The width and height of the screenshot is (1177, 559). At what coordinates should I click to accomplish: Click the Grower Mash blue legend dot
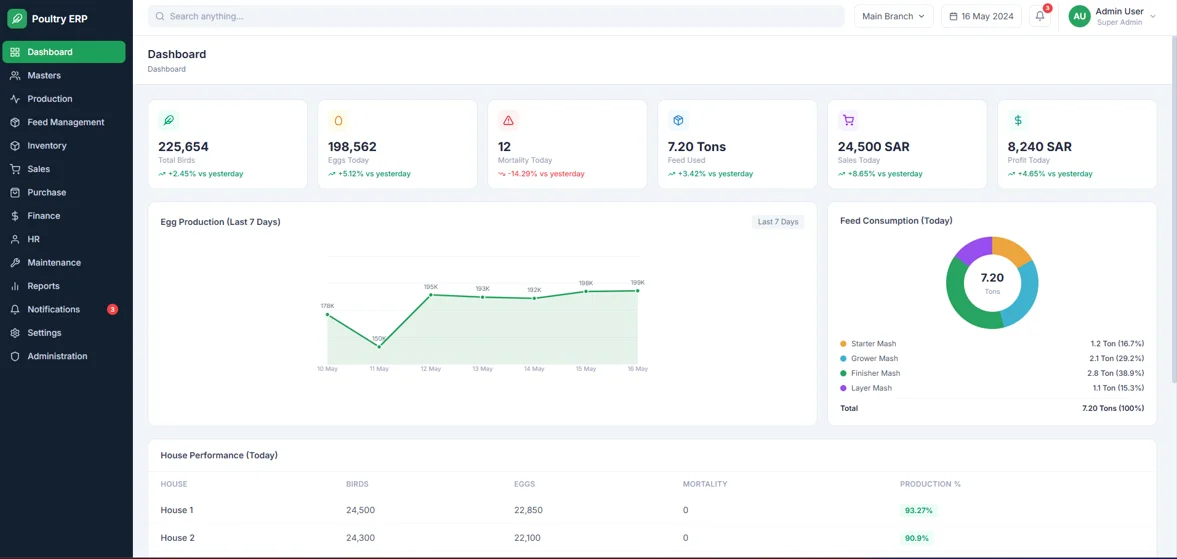point(843,359)
